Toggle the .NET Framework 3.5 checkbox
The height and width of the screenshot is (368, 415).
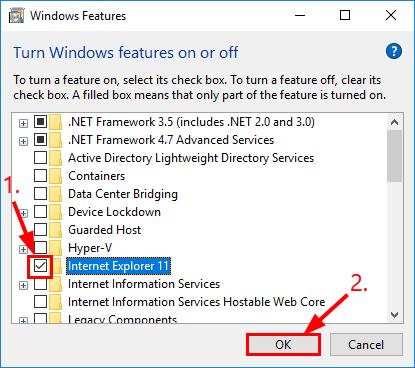click(40, 122)
